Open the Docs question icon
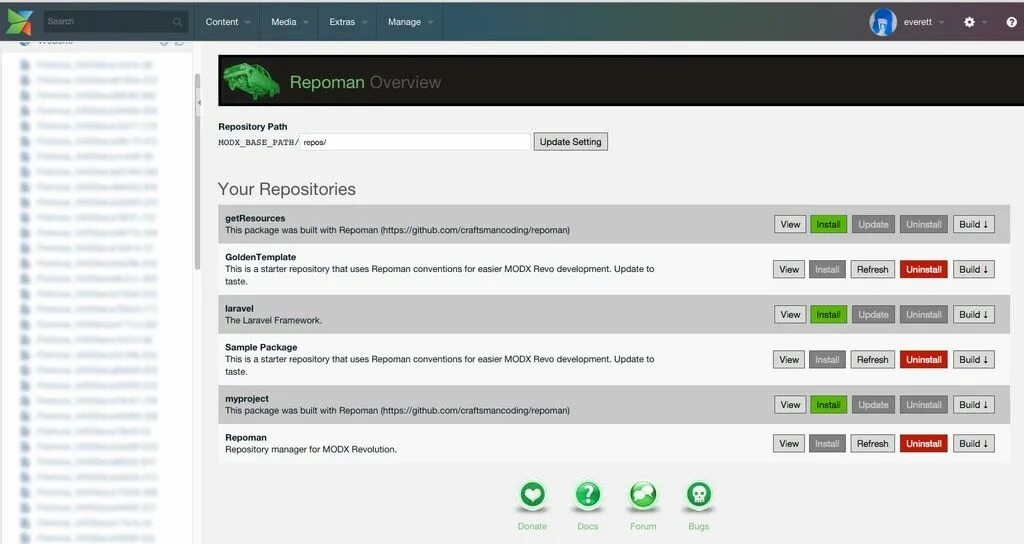 588,494
